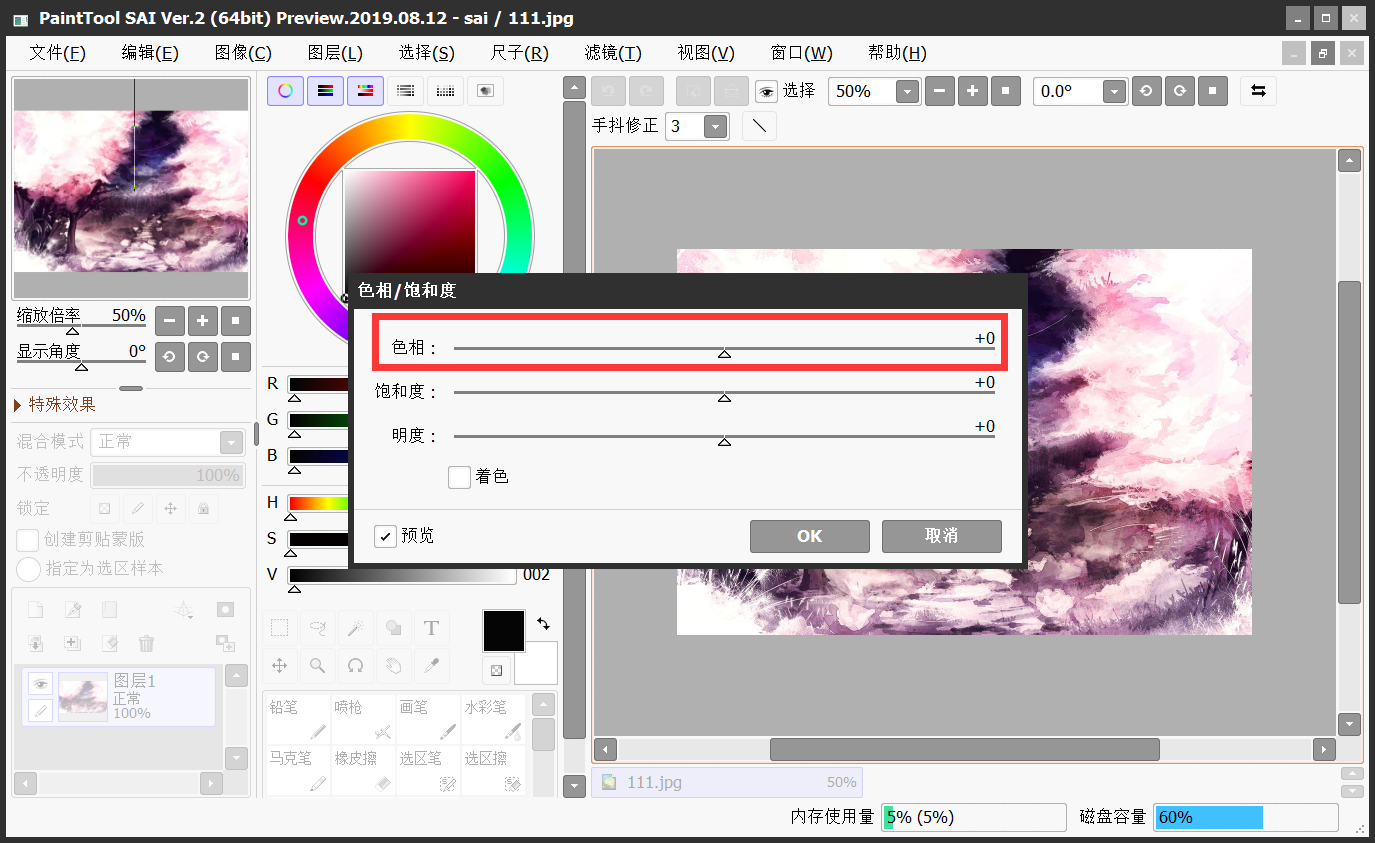Viewport: 1375px width, 843px height.
Task: Select the 橡皮擦 eraser brush
Action: 362,771
